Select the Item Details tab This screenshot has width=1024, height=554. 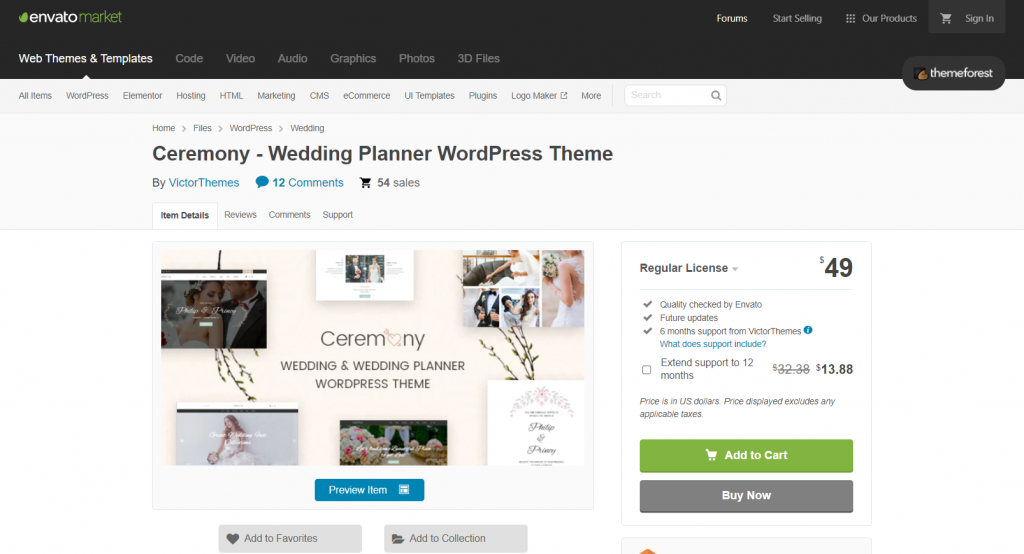[185, 216]
